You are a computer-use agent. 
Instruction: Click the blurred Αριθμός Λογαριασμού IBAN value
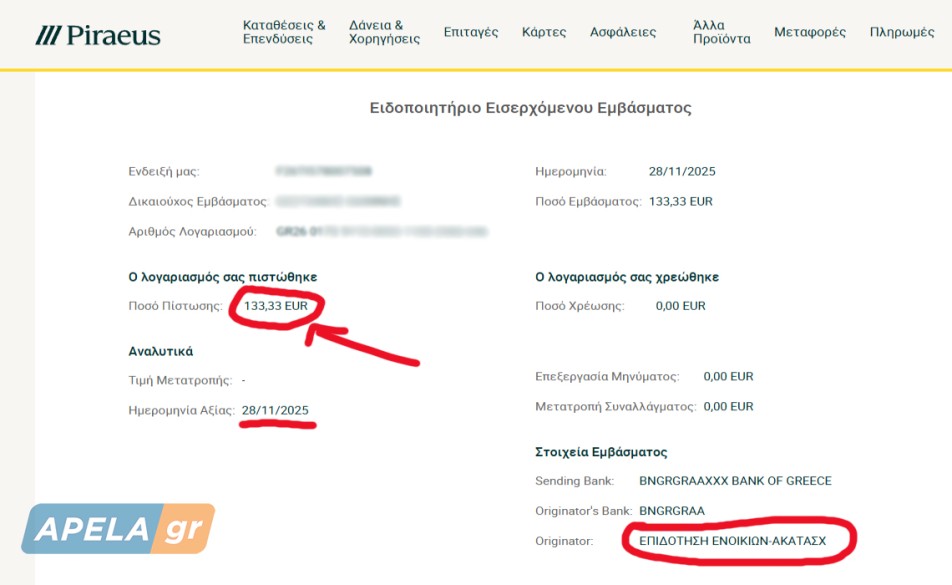click(382, 231)
